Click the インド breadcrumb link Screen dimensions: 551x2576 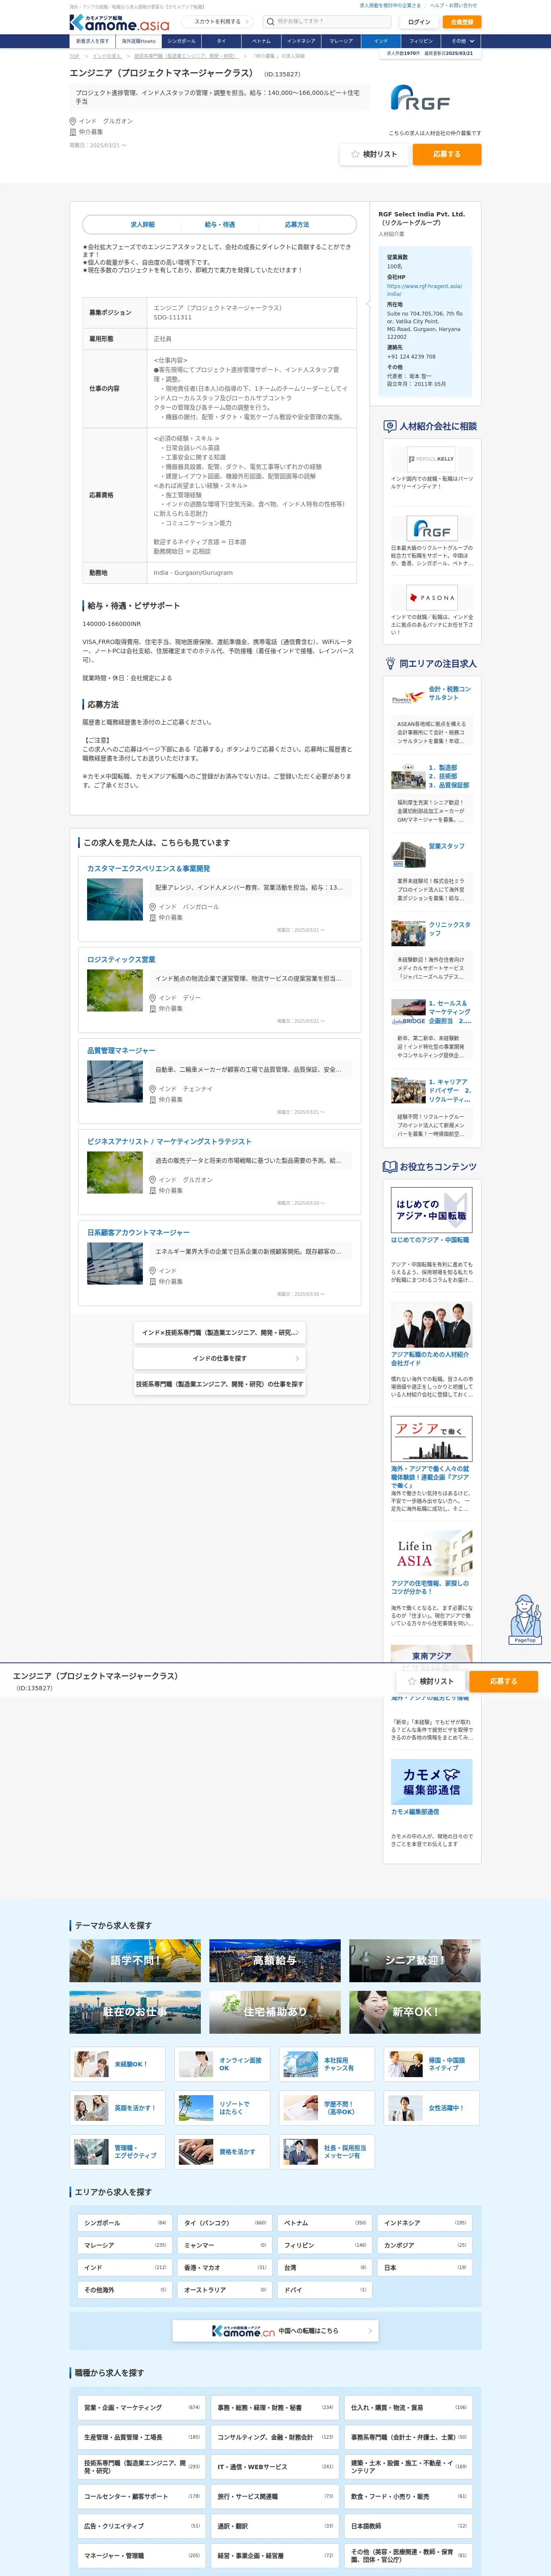pyautogui.click(x=107, y=56)
